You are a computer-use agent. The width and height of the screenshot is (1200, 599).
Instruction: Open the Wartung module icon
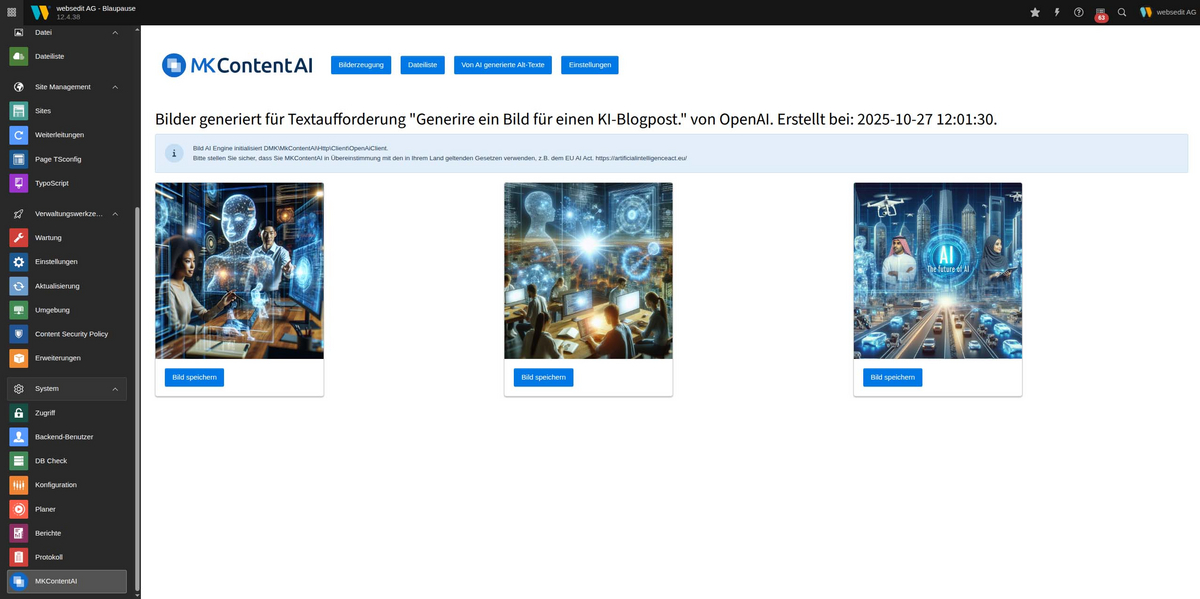point(18,238)
